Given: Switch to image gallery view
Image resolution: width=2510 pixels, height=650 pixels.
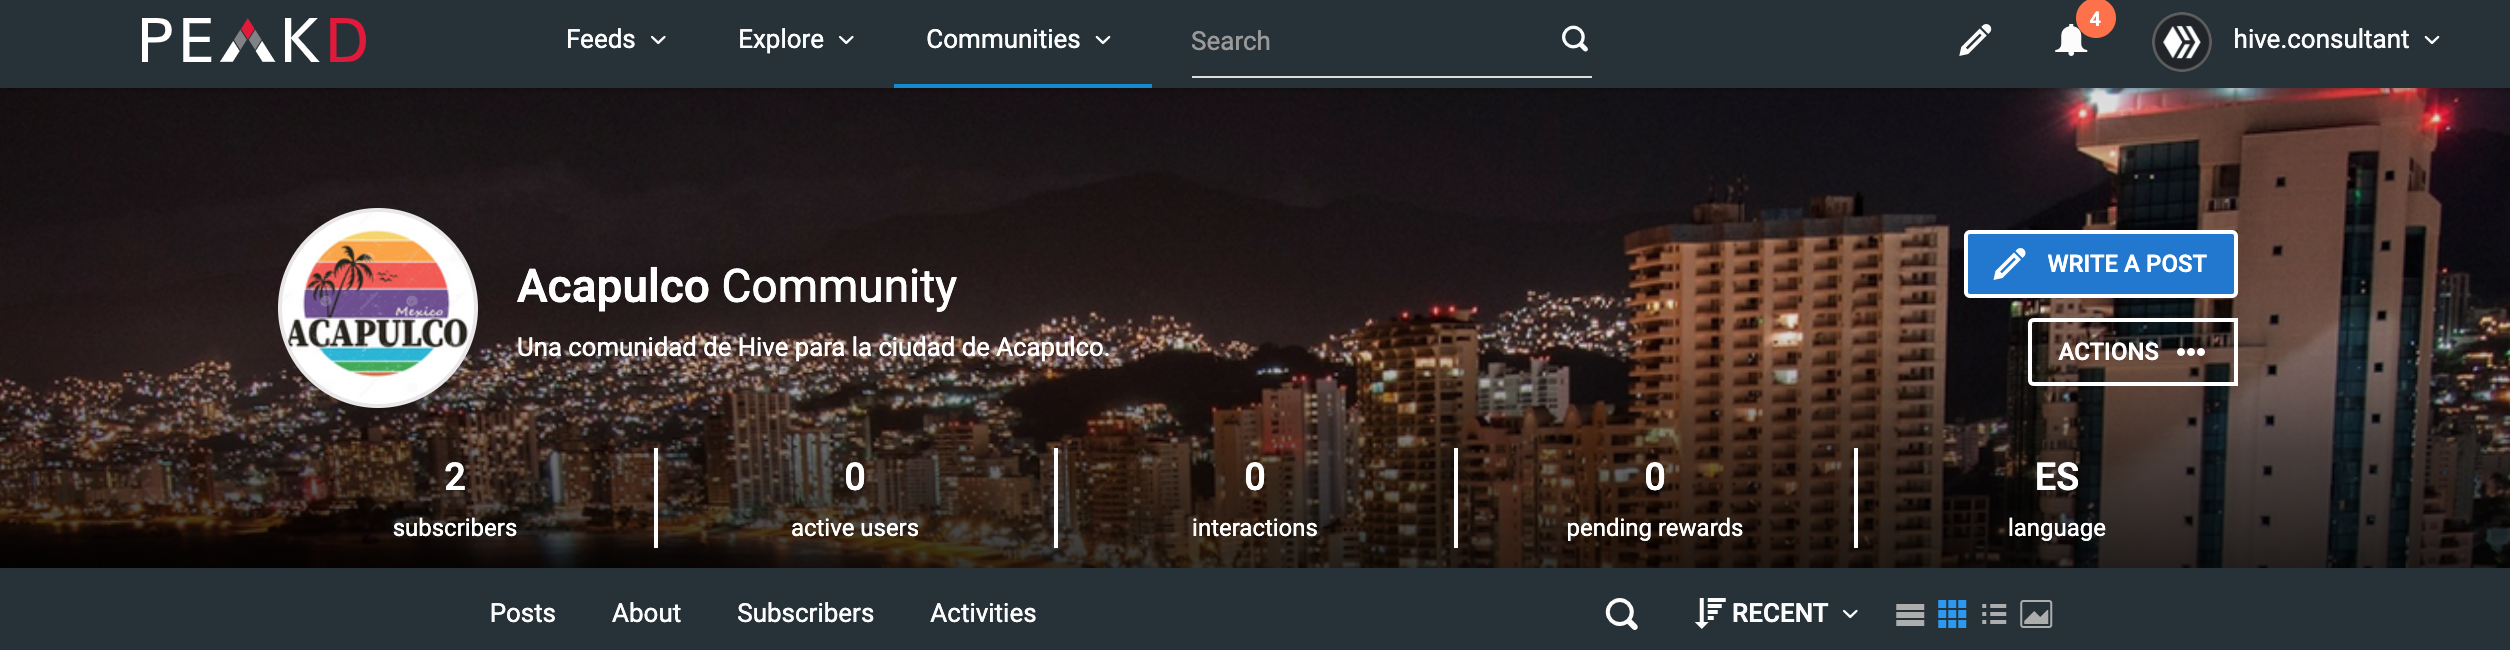Looking at the screenshot, I should pos(2036,614).
